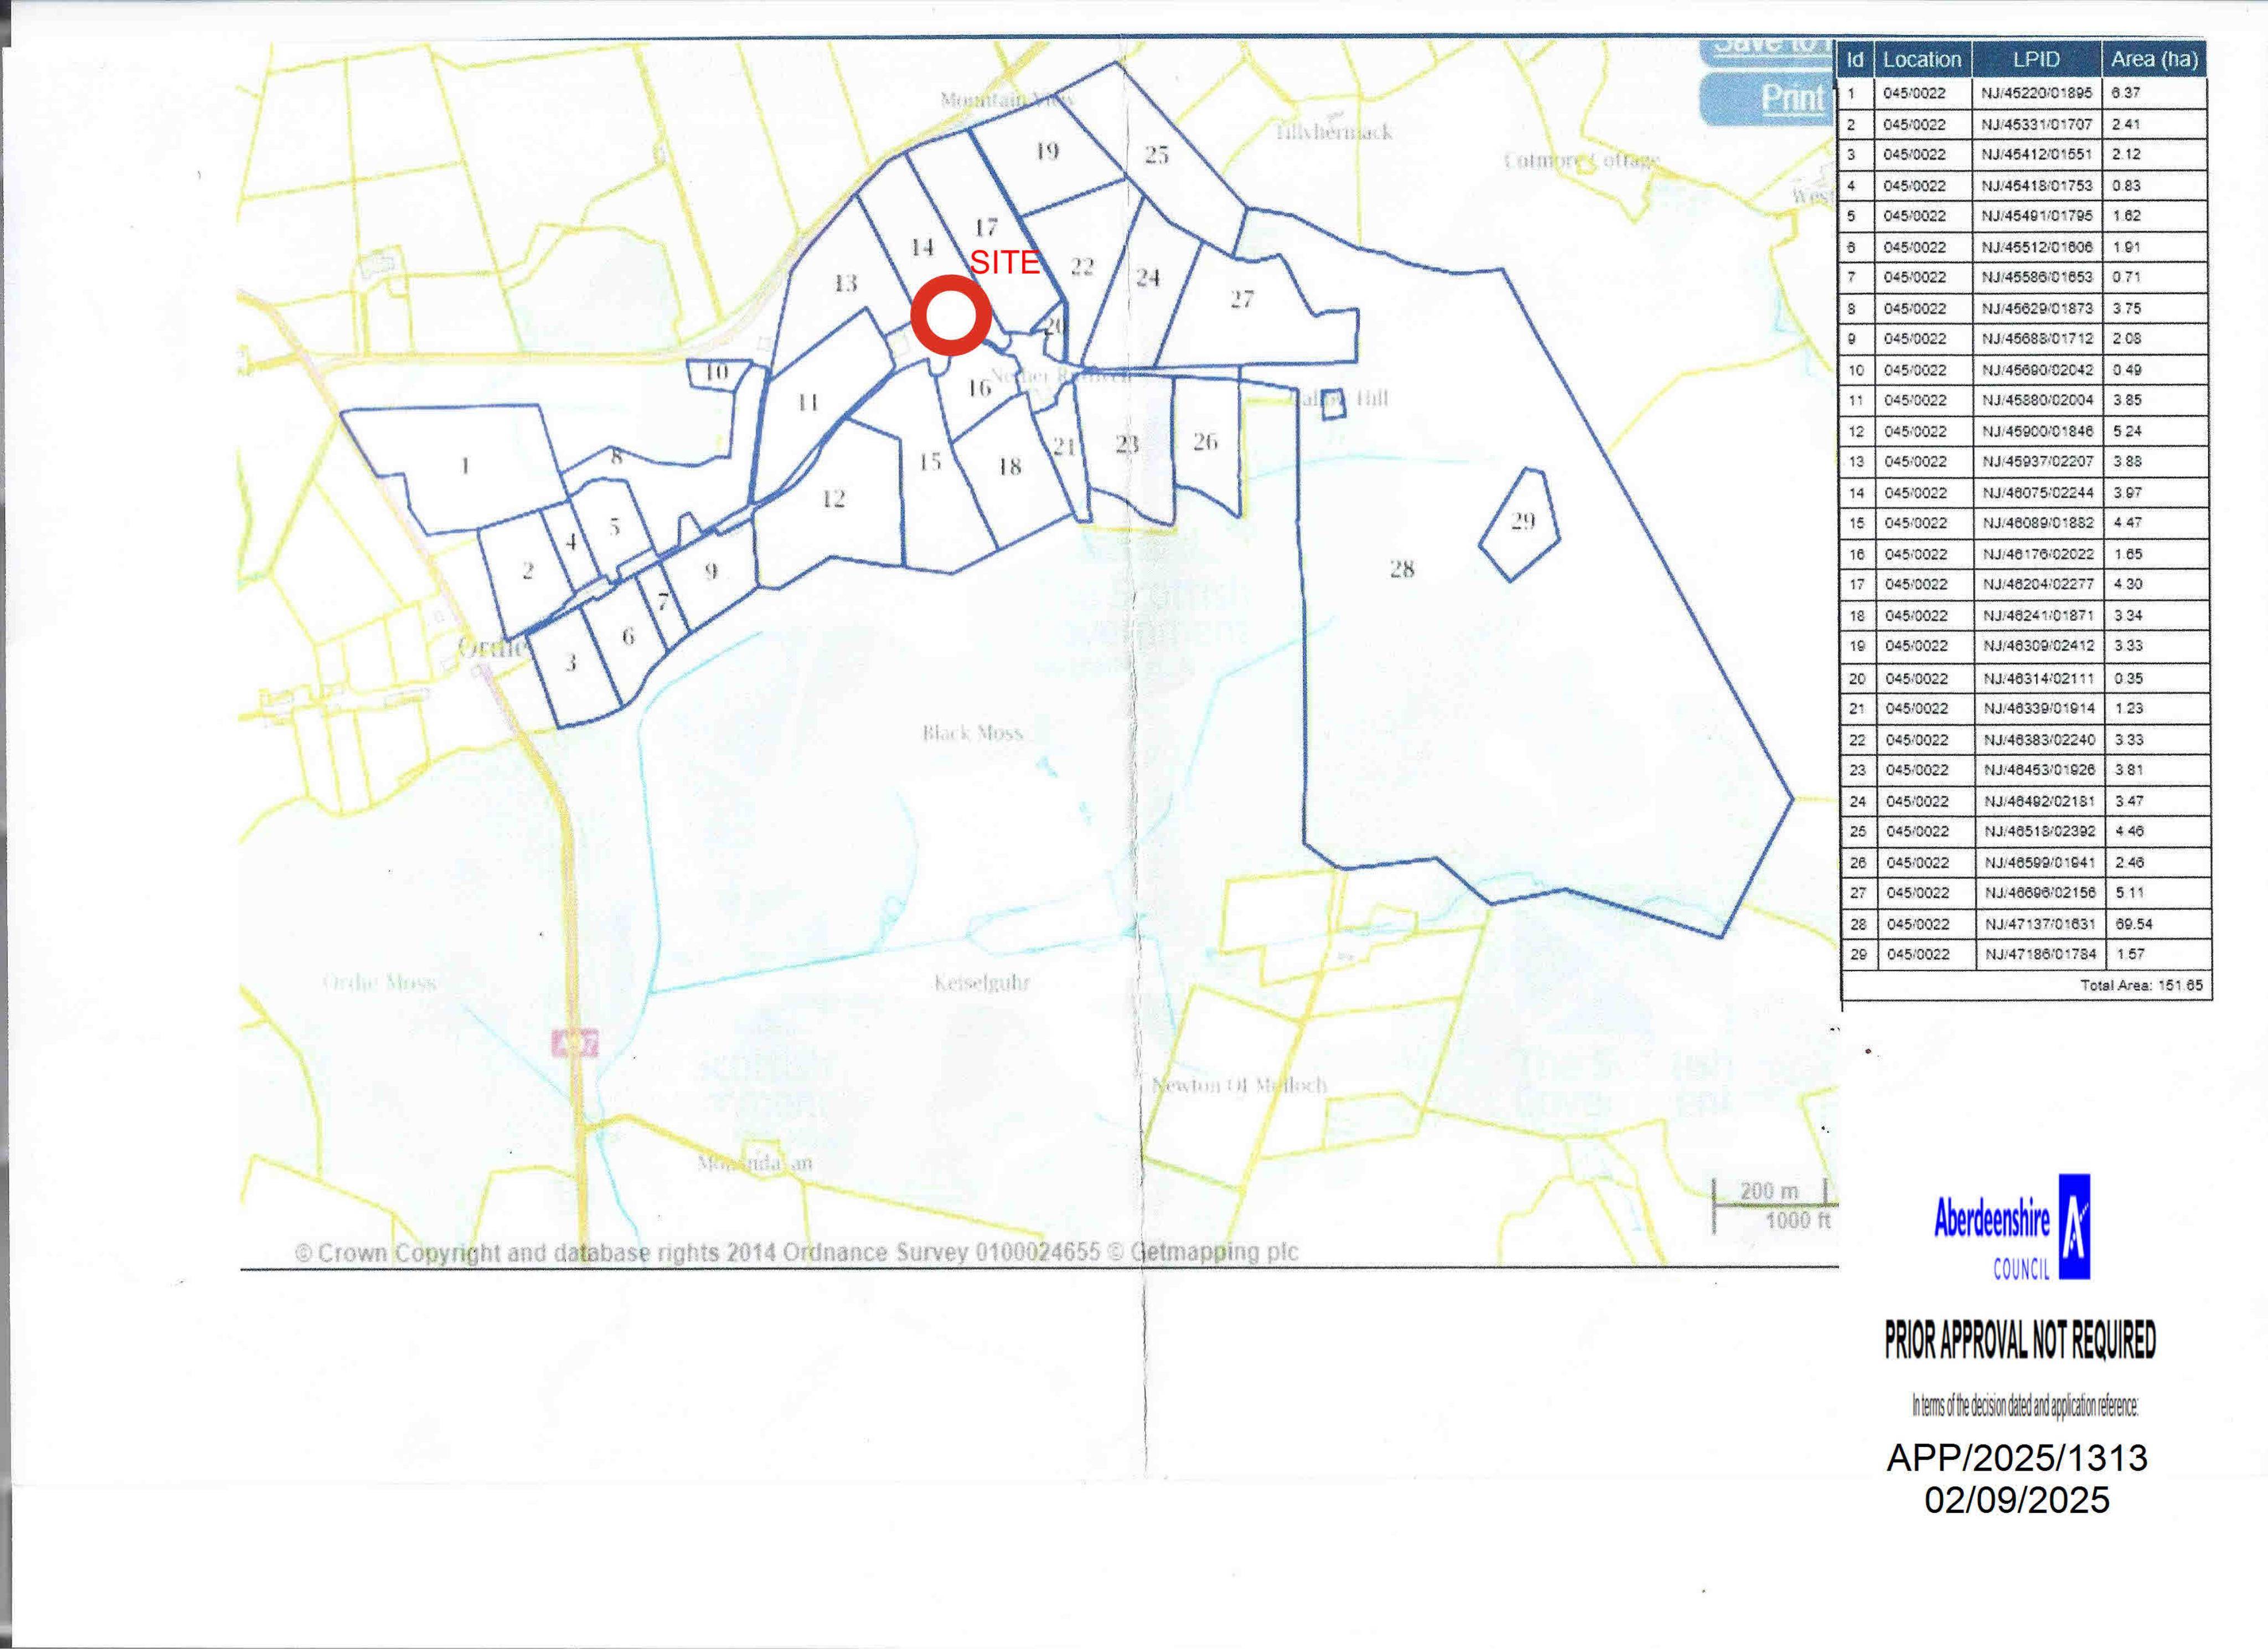
Task: Click the Total Area: 151.65 text
Action: [2141, 985]
